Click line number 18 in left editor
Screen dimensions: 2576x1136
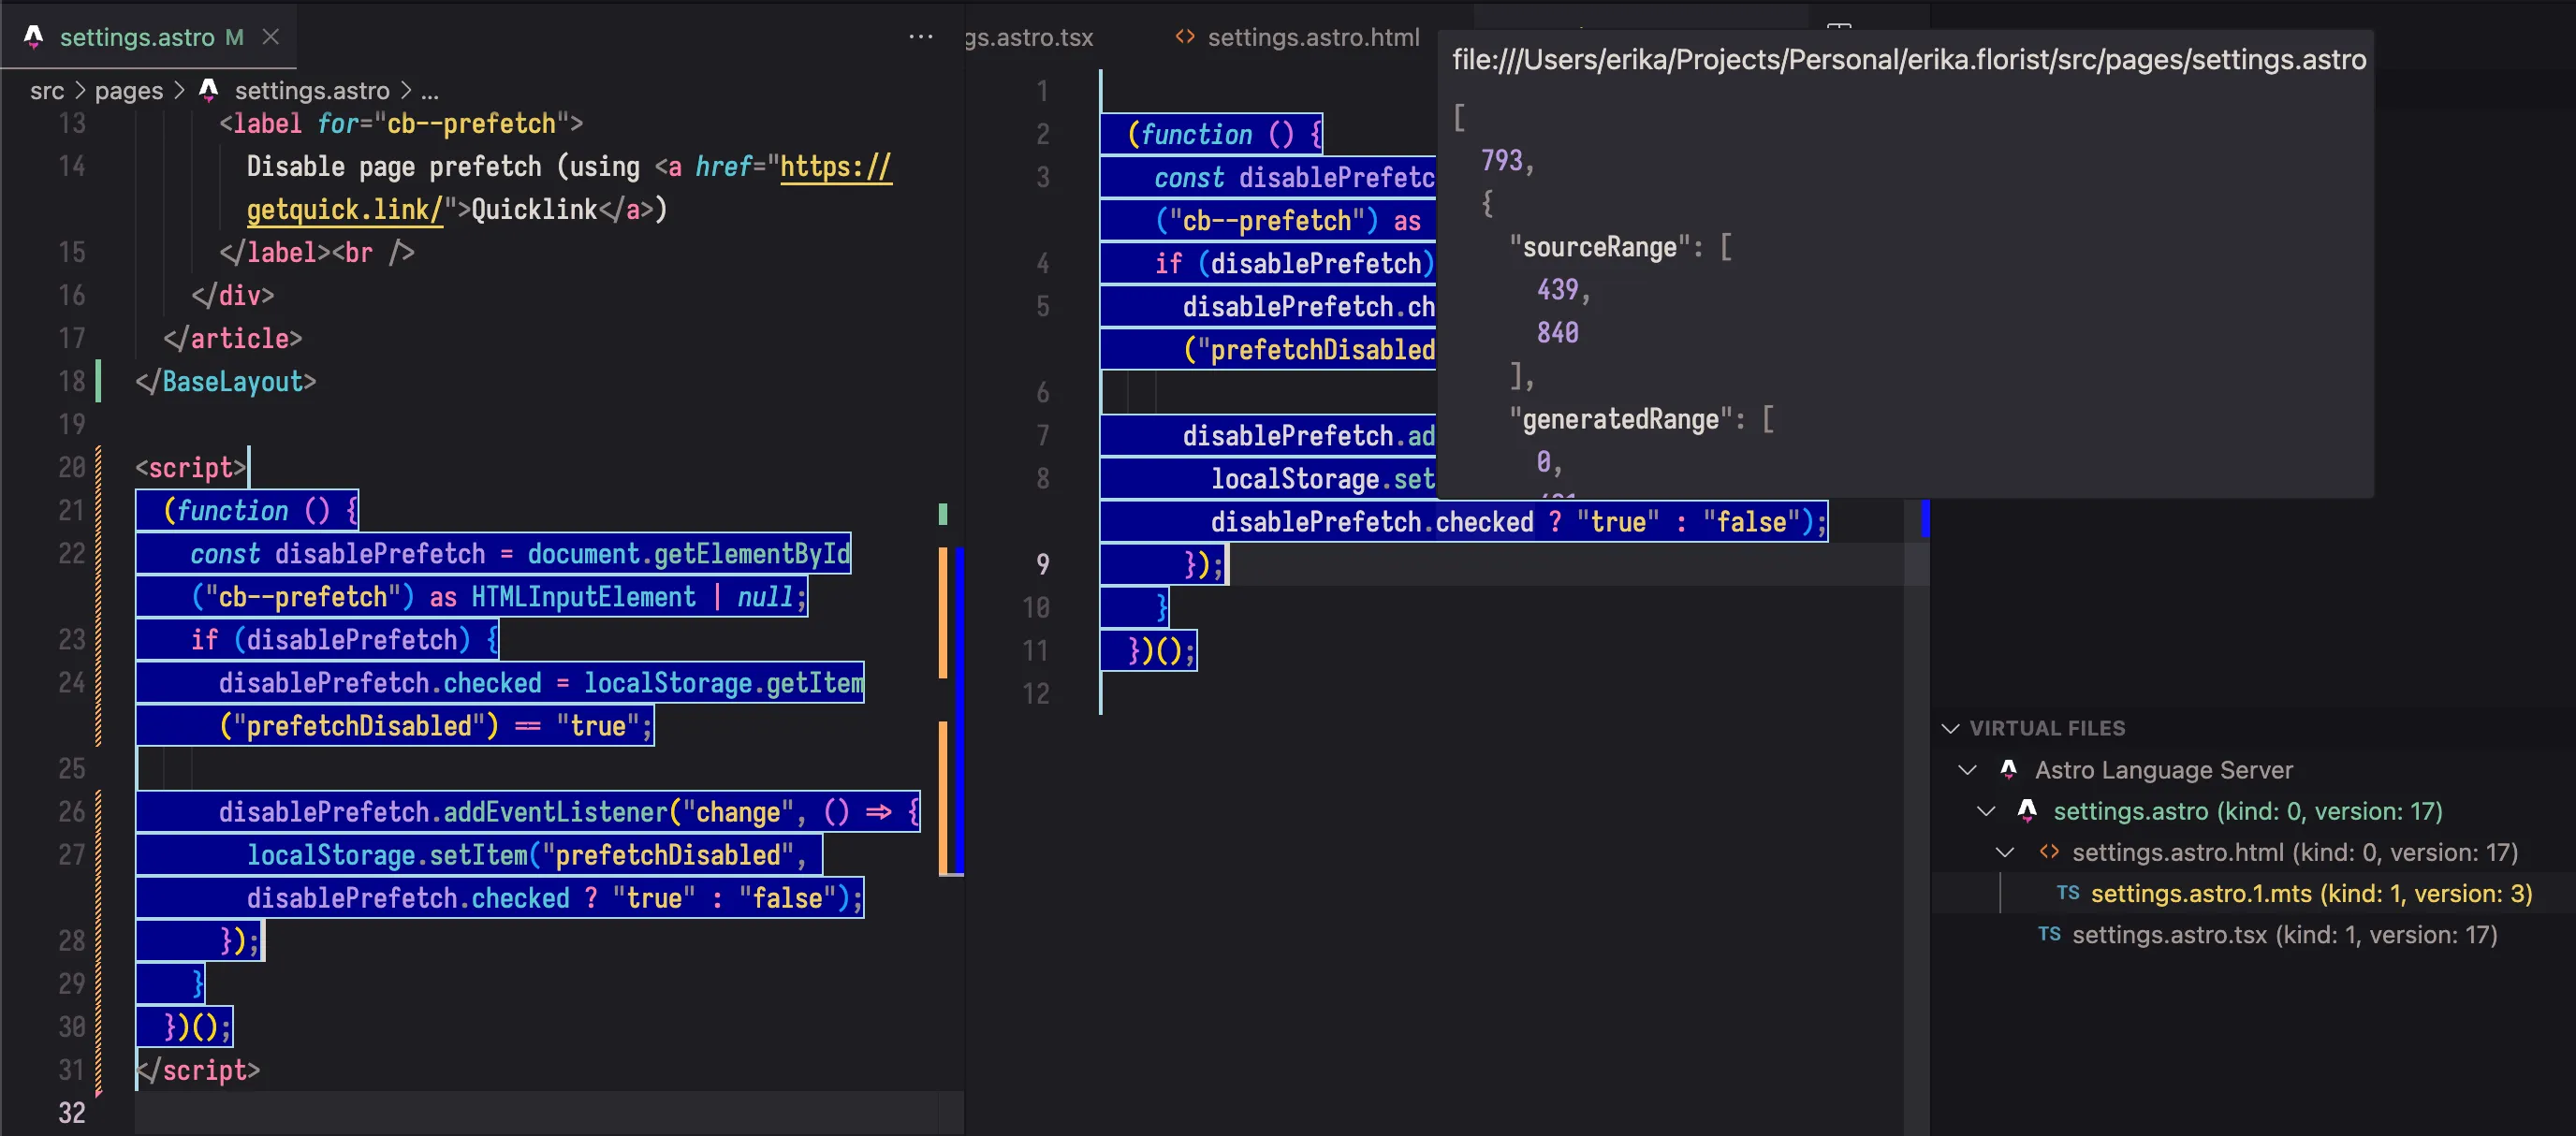(71, 381)
